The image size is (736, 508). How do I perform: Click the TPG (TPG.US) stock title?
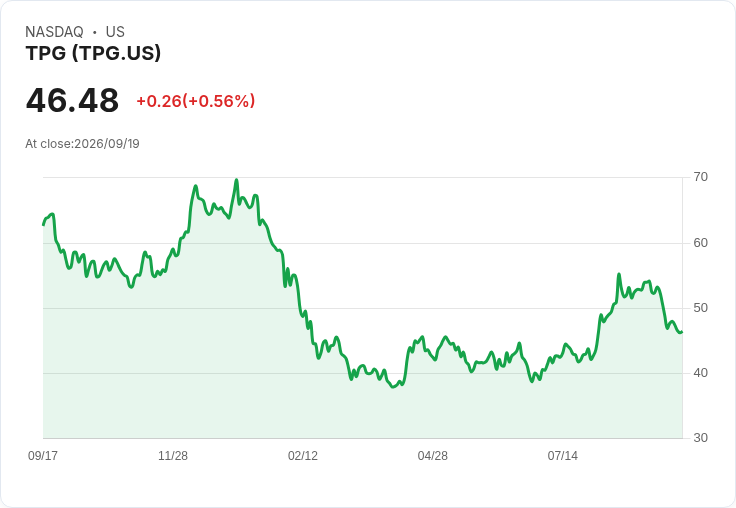tap(93, 53)
